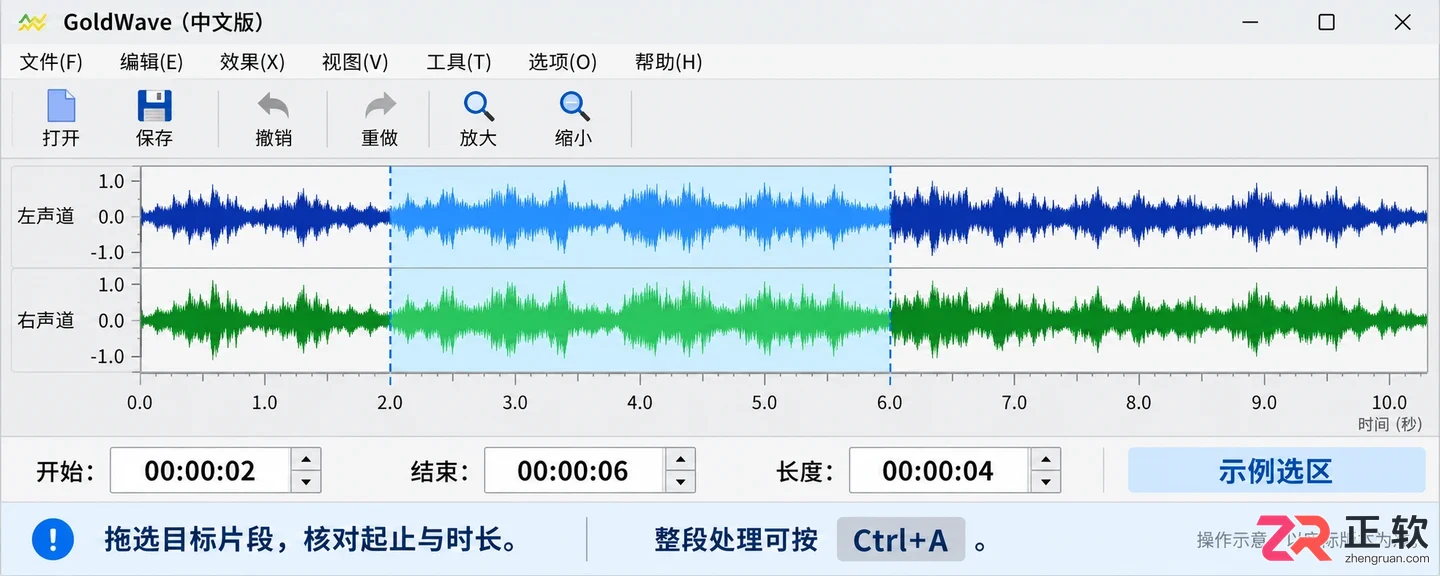The image size is (1440, 576).
Task: Increase 长度 value with up arrow
Action: pyautogui.click(x=1045, y=459)
